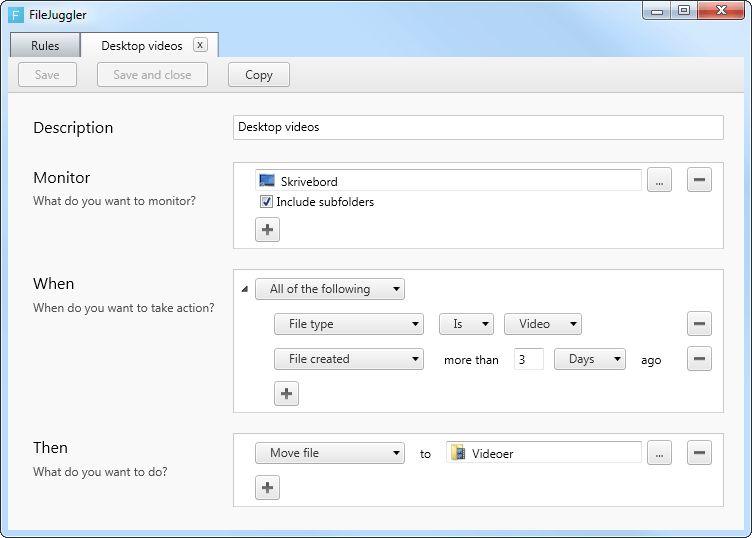Screen dimensions: 752x538
Task: Click the Save button
Action: click(47, 75)
